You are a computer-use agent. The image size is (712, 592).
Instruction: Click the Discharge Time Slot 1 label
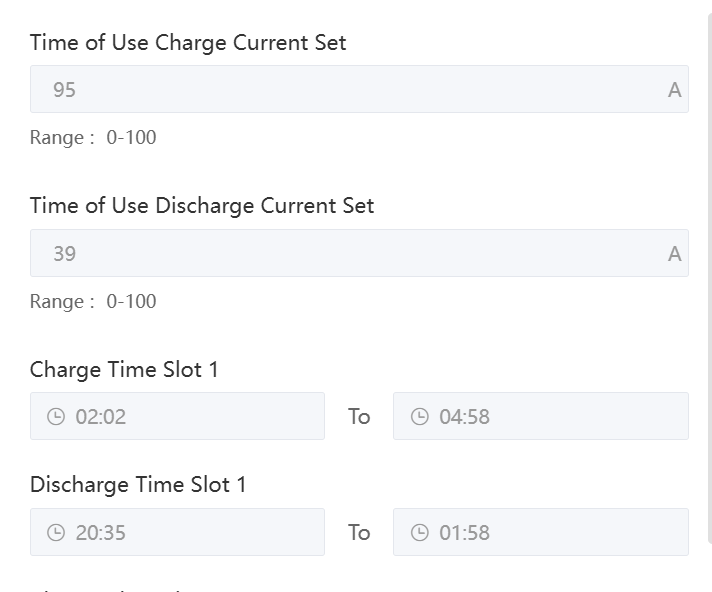tap(138, 485)
